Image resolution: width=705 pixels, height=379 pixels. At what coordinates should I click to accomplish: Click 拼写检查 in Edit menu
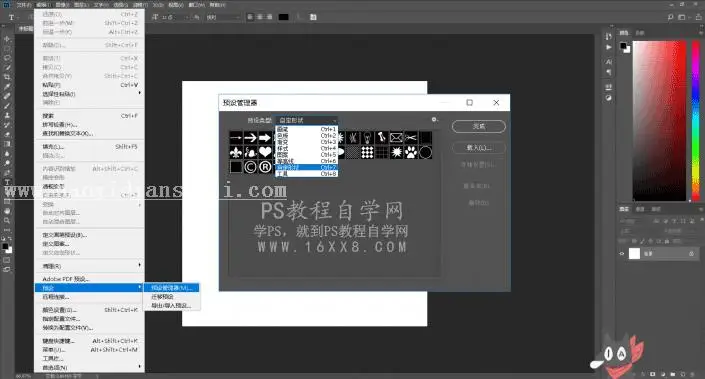(89, 125)
